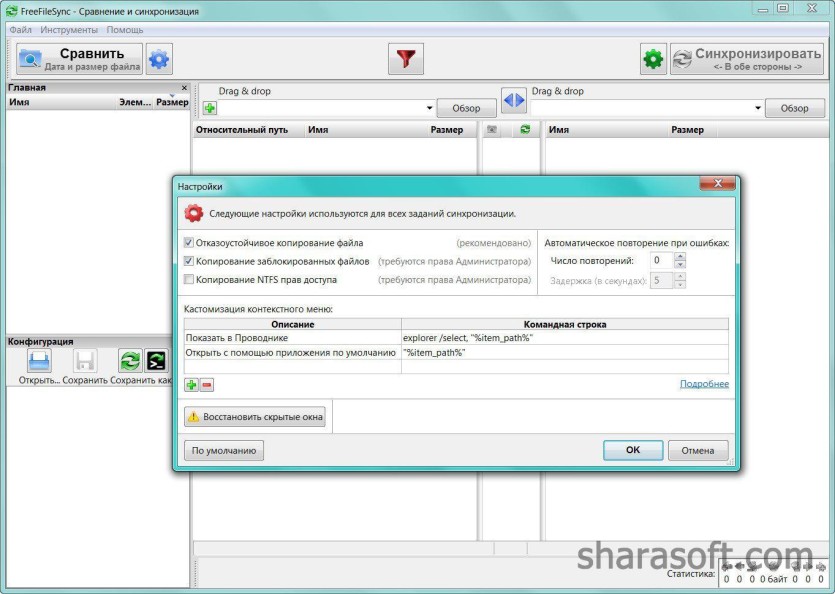This screenshot has height=594, width=835.
Task: Swap sides with blue arrows icon
Action: 514,100
